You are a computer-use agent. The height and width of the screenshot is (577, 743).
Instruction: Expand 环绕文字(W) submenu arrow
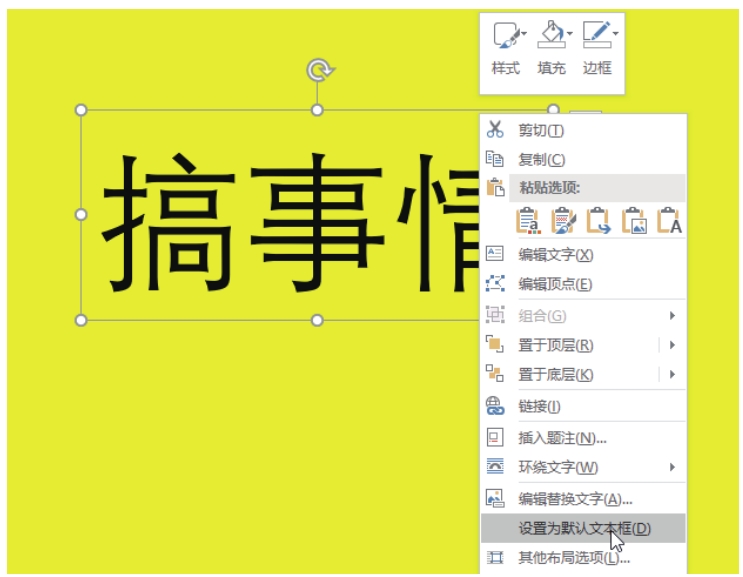tap(672, 467)
